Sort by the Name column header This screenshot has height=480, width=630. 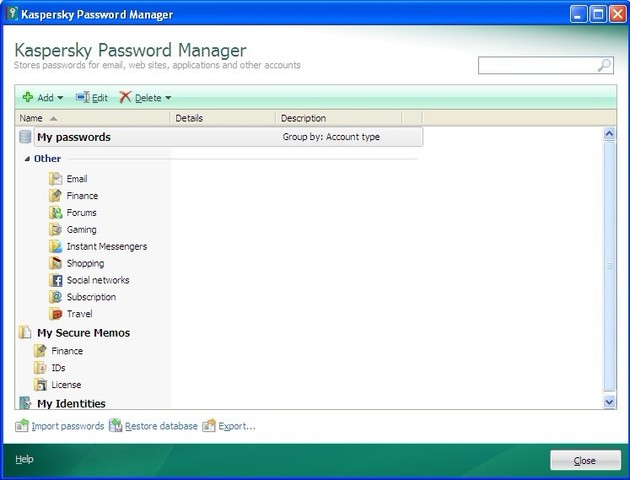coord(92,118)
